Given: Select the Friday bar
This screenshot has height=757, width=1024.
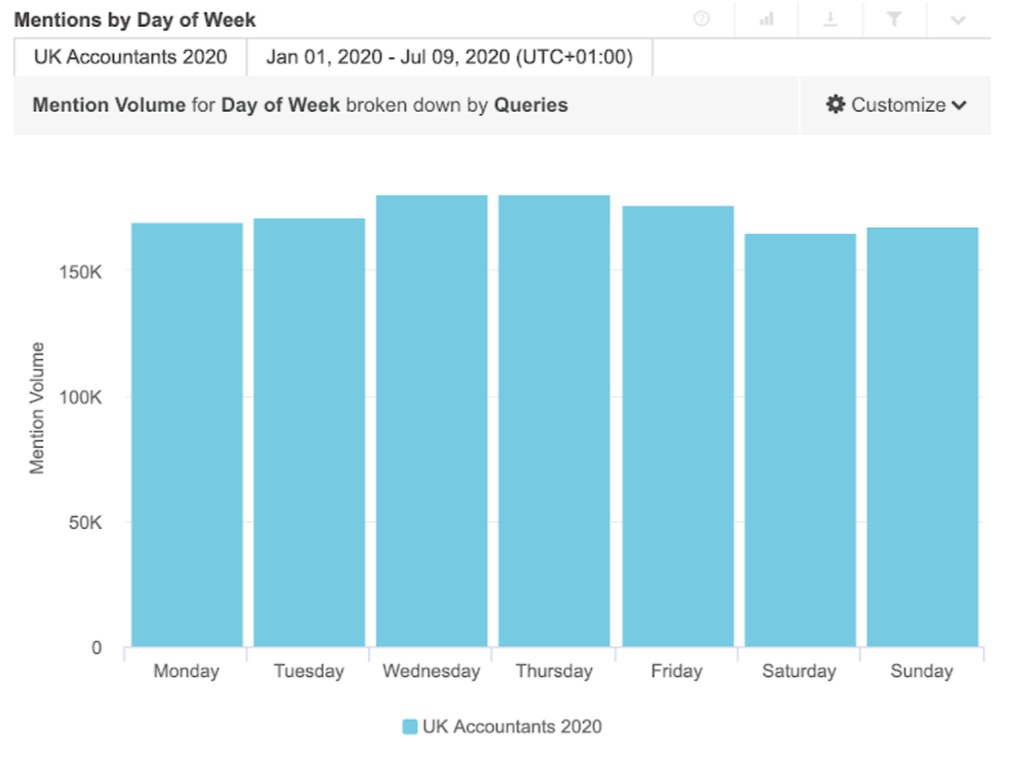Looking at the screenshot, I should [677, 426].
